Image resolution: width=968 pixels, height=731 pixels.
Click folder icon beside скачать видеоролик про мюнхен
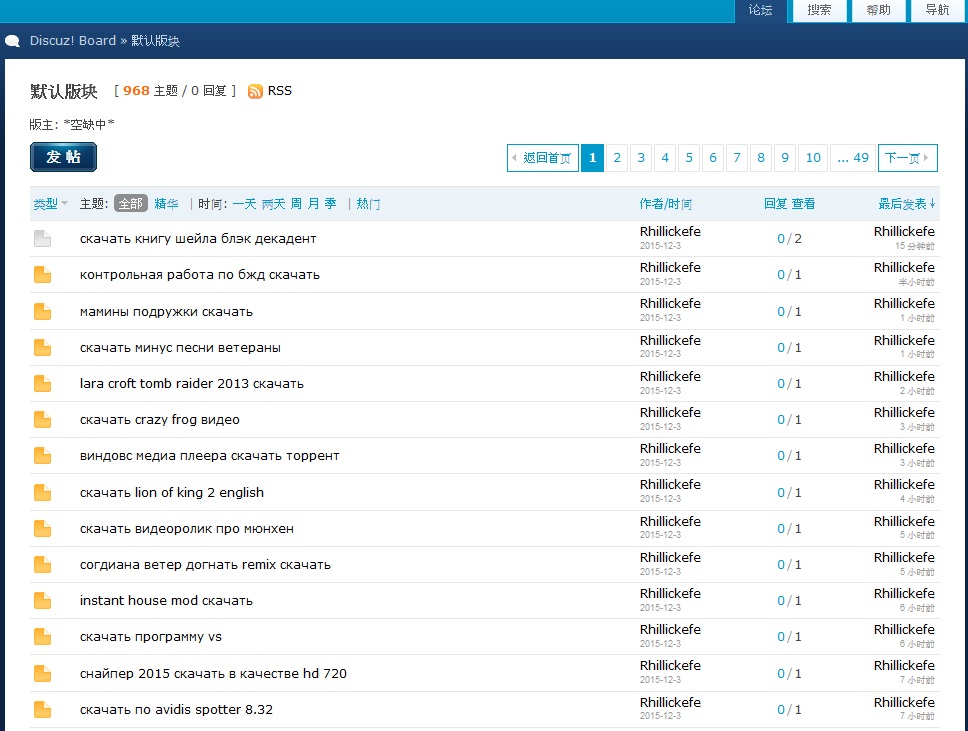click(x=43, y=528)
